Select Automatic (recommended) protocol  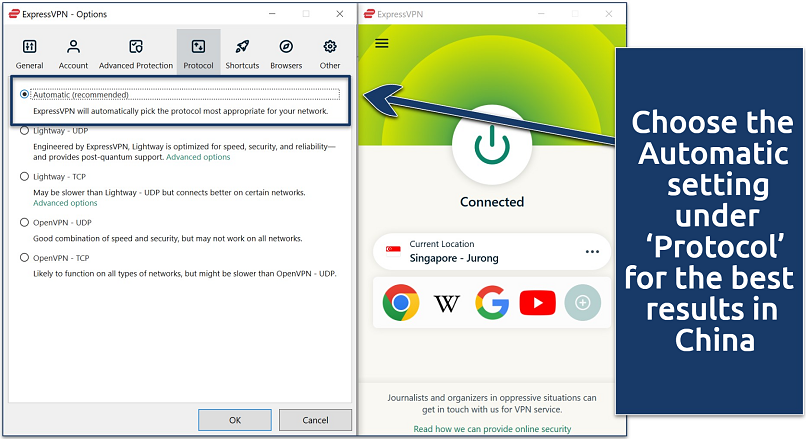click(24, 94)
